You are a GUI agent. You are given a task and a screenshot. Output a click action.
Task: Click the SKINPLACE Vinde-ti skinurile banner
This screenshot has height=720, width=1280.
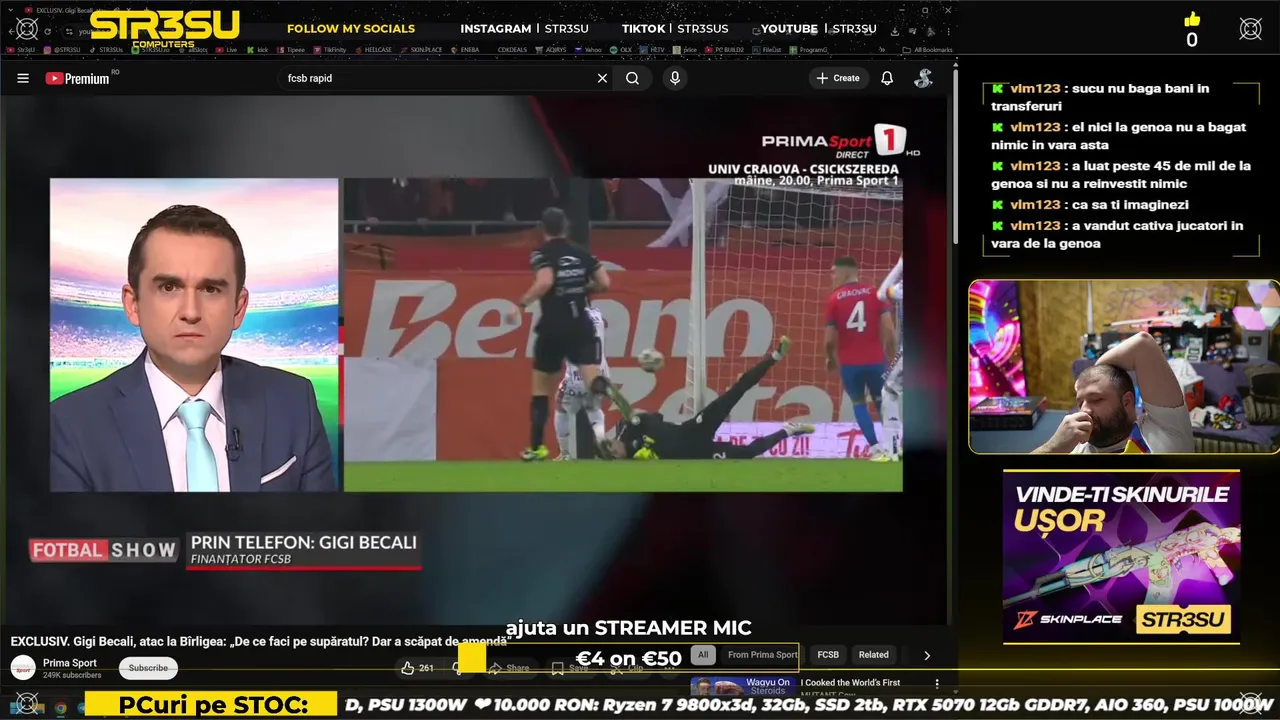(1121, 557)
